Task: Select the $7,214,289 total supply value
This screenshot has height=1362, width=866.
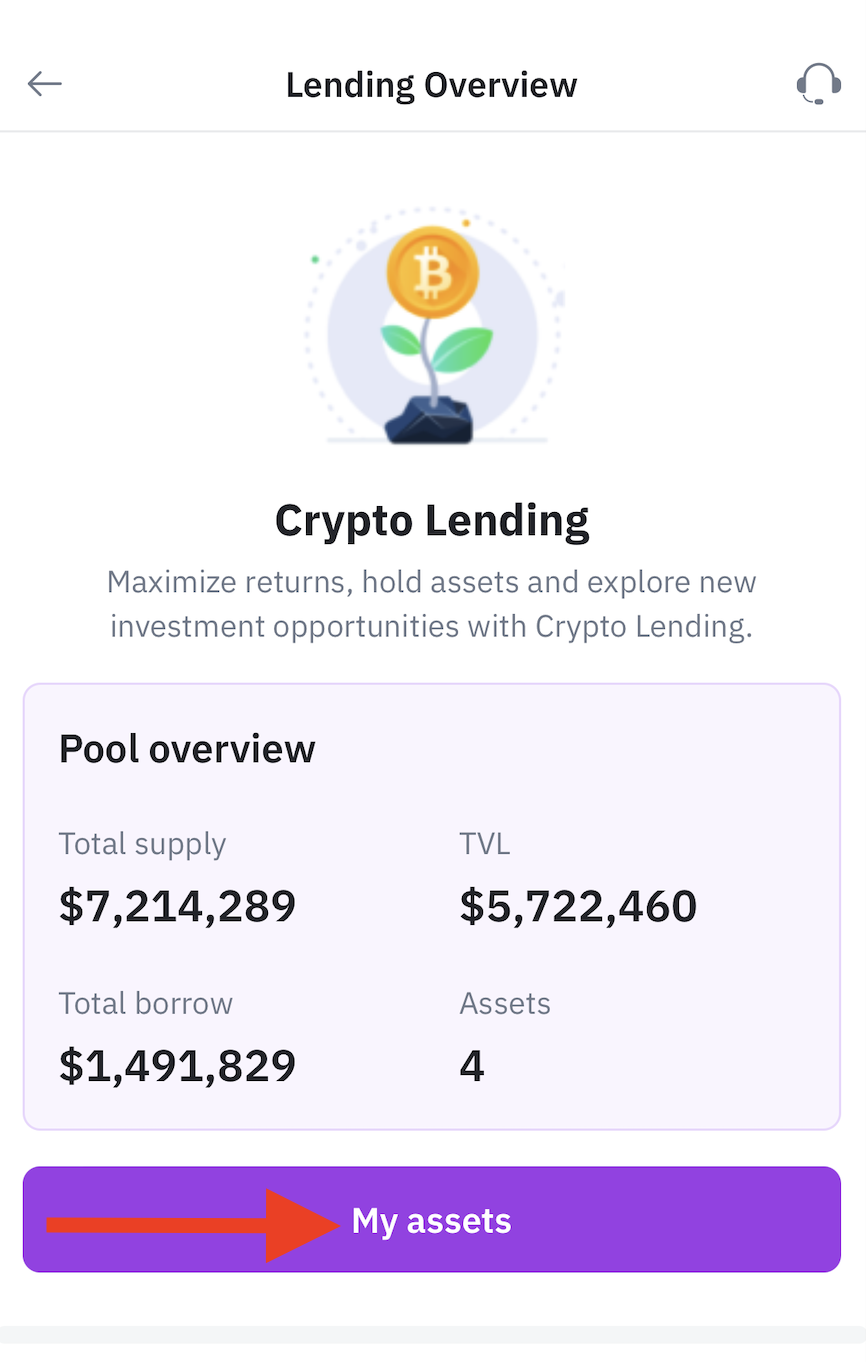Action: pyautogui.click(x=177, y=905)
